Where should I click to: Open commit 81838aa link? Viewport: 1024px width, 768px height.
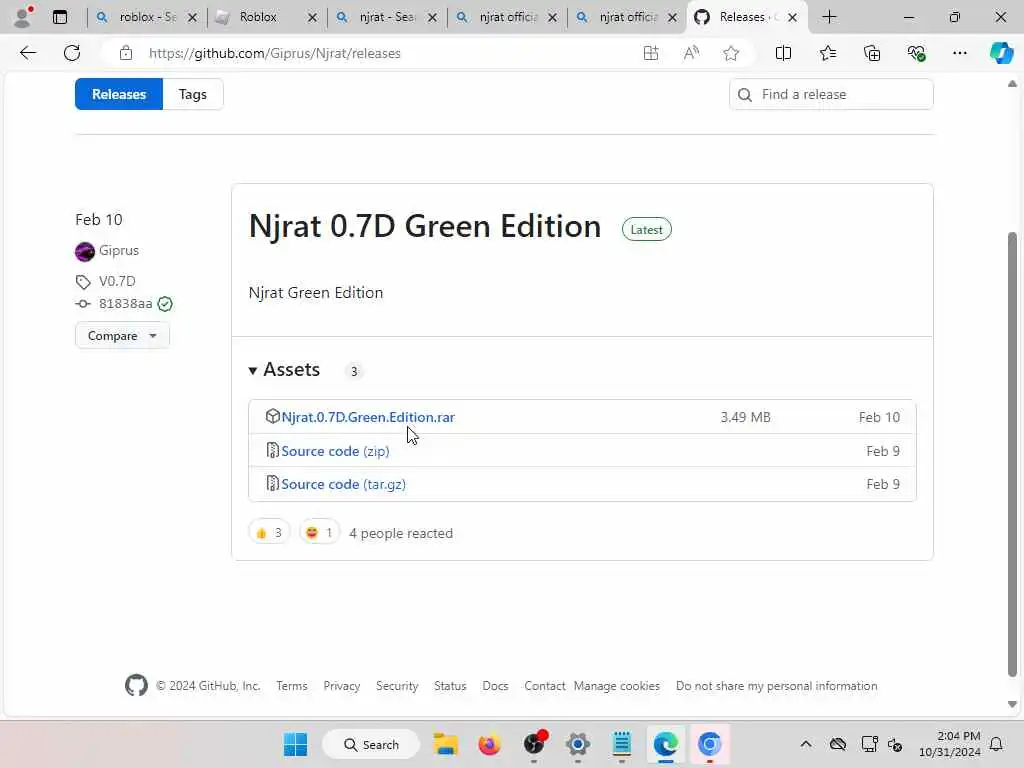[x=125, y=304]
